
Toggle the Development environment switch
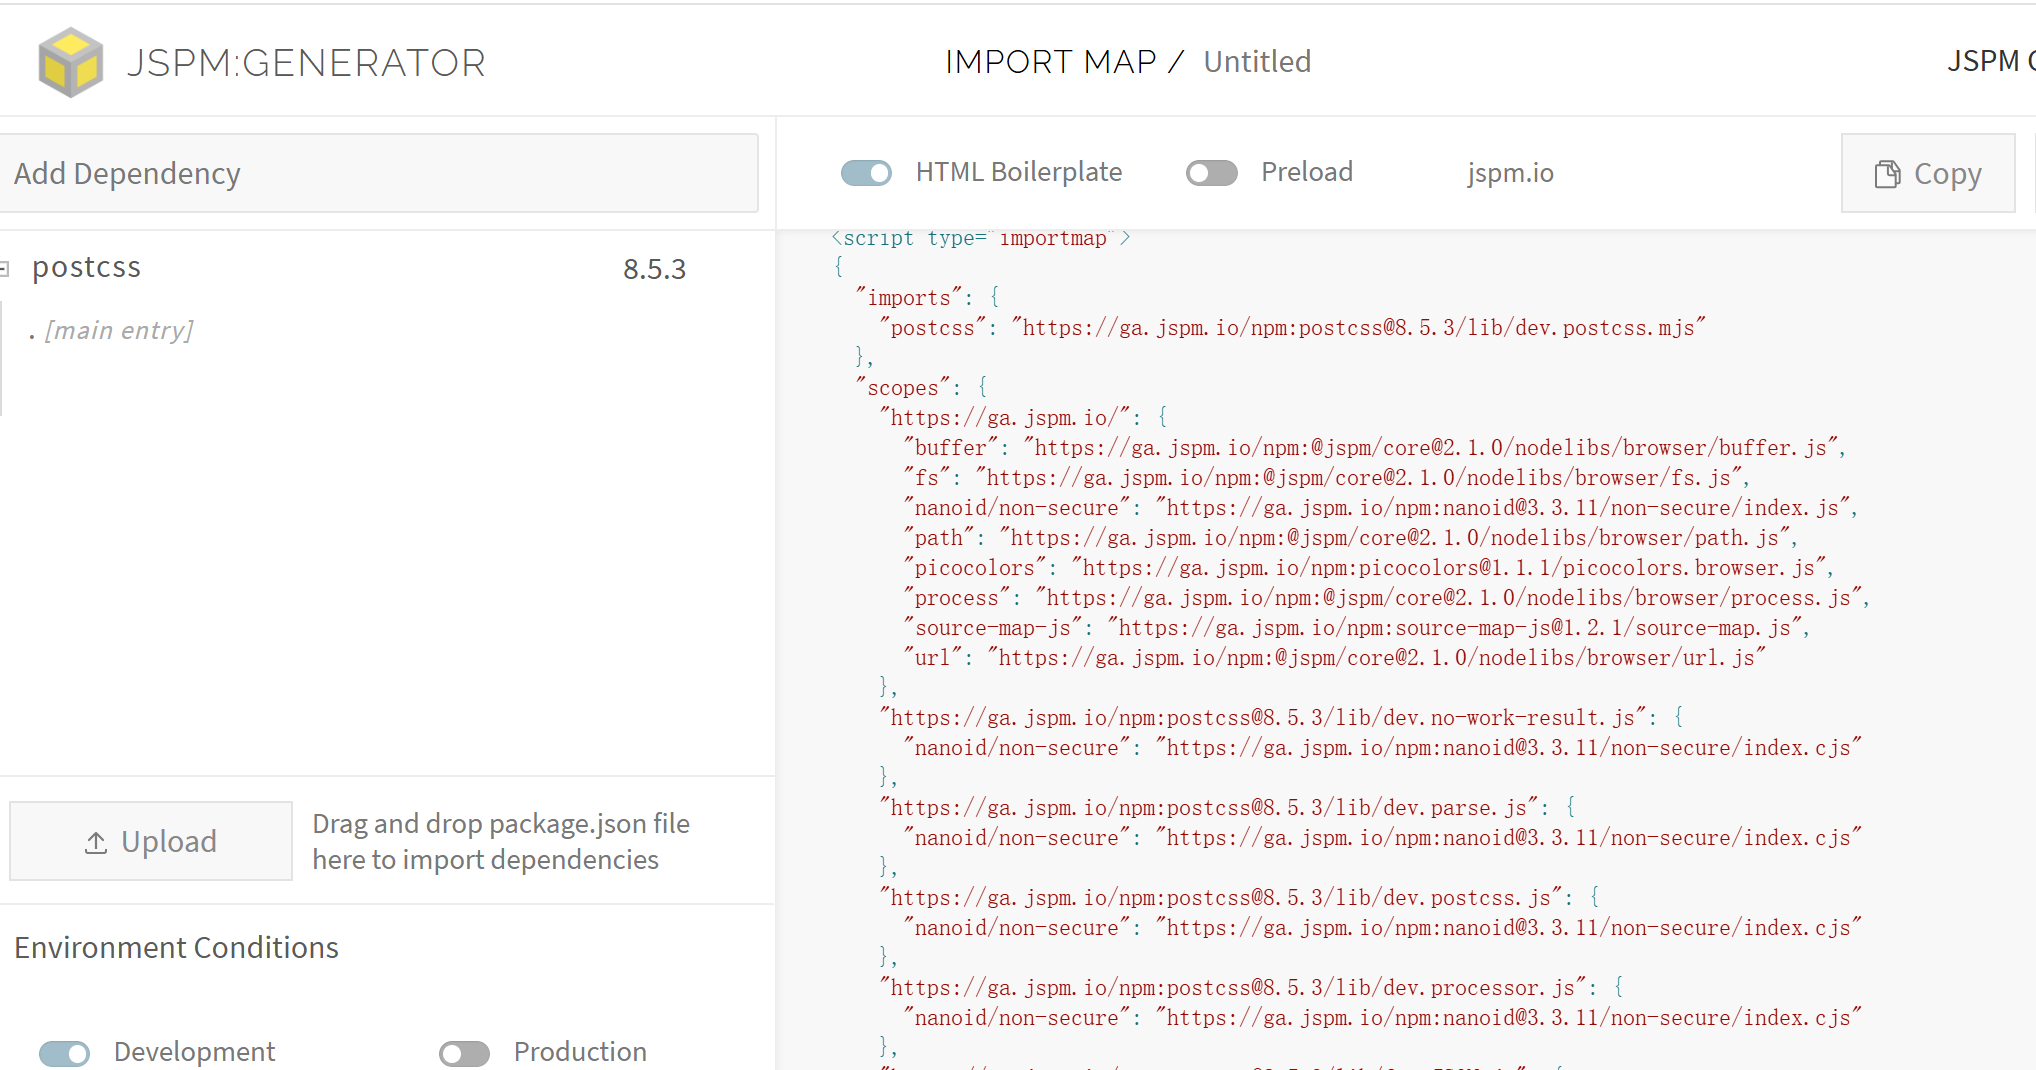tap(64, 1053)
